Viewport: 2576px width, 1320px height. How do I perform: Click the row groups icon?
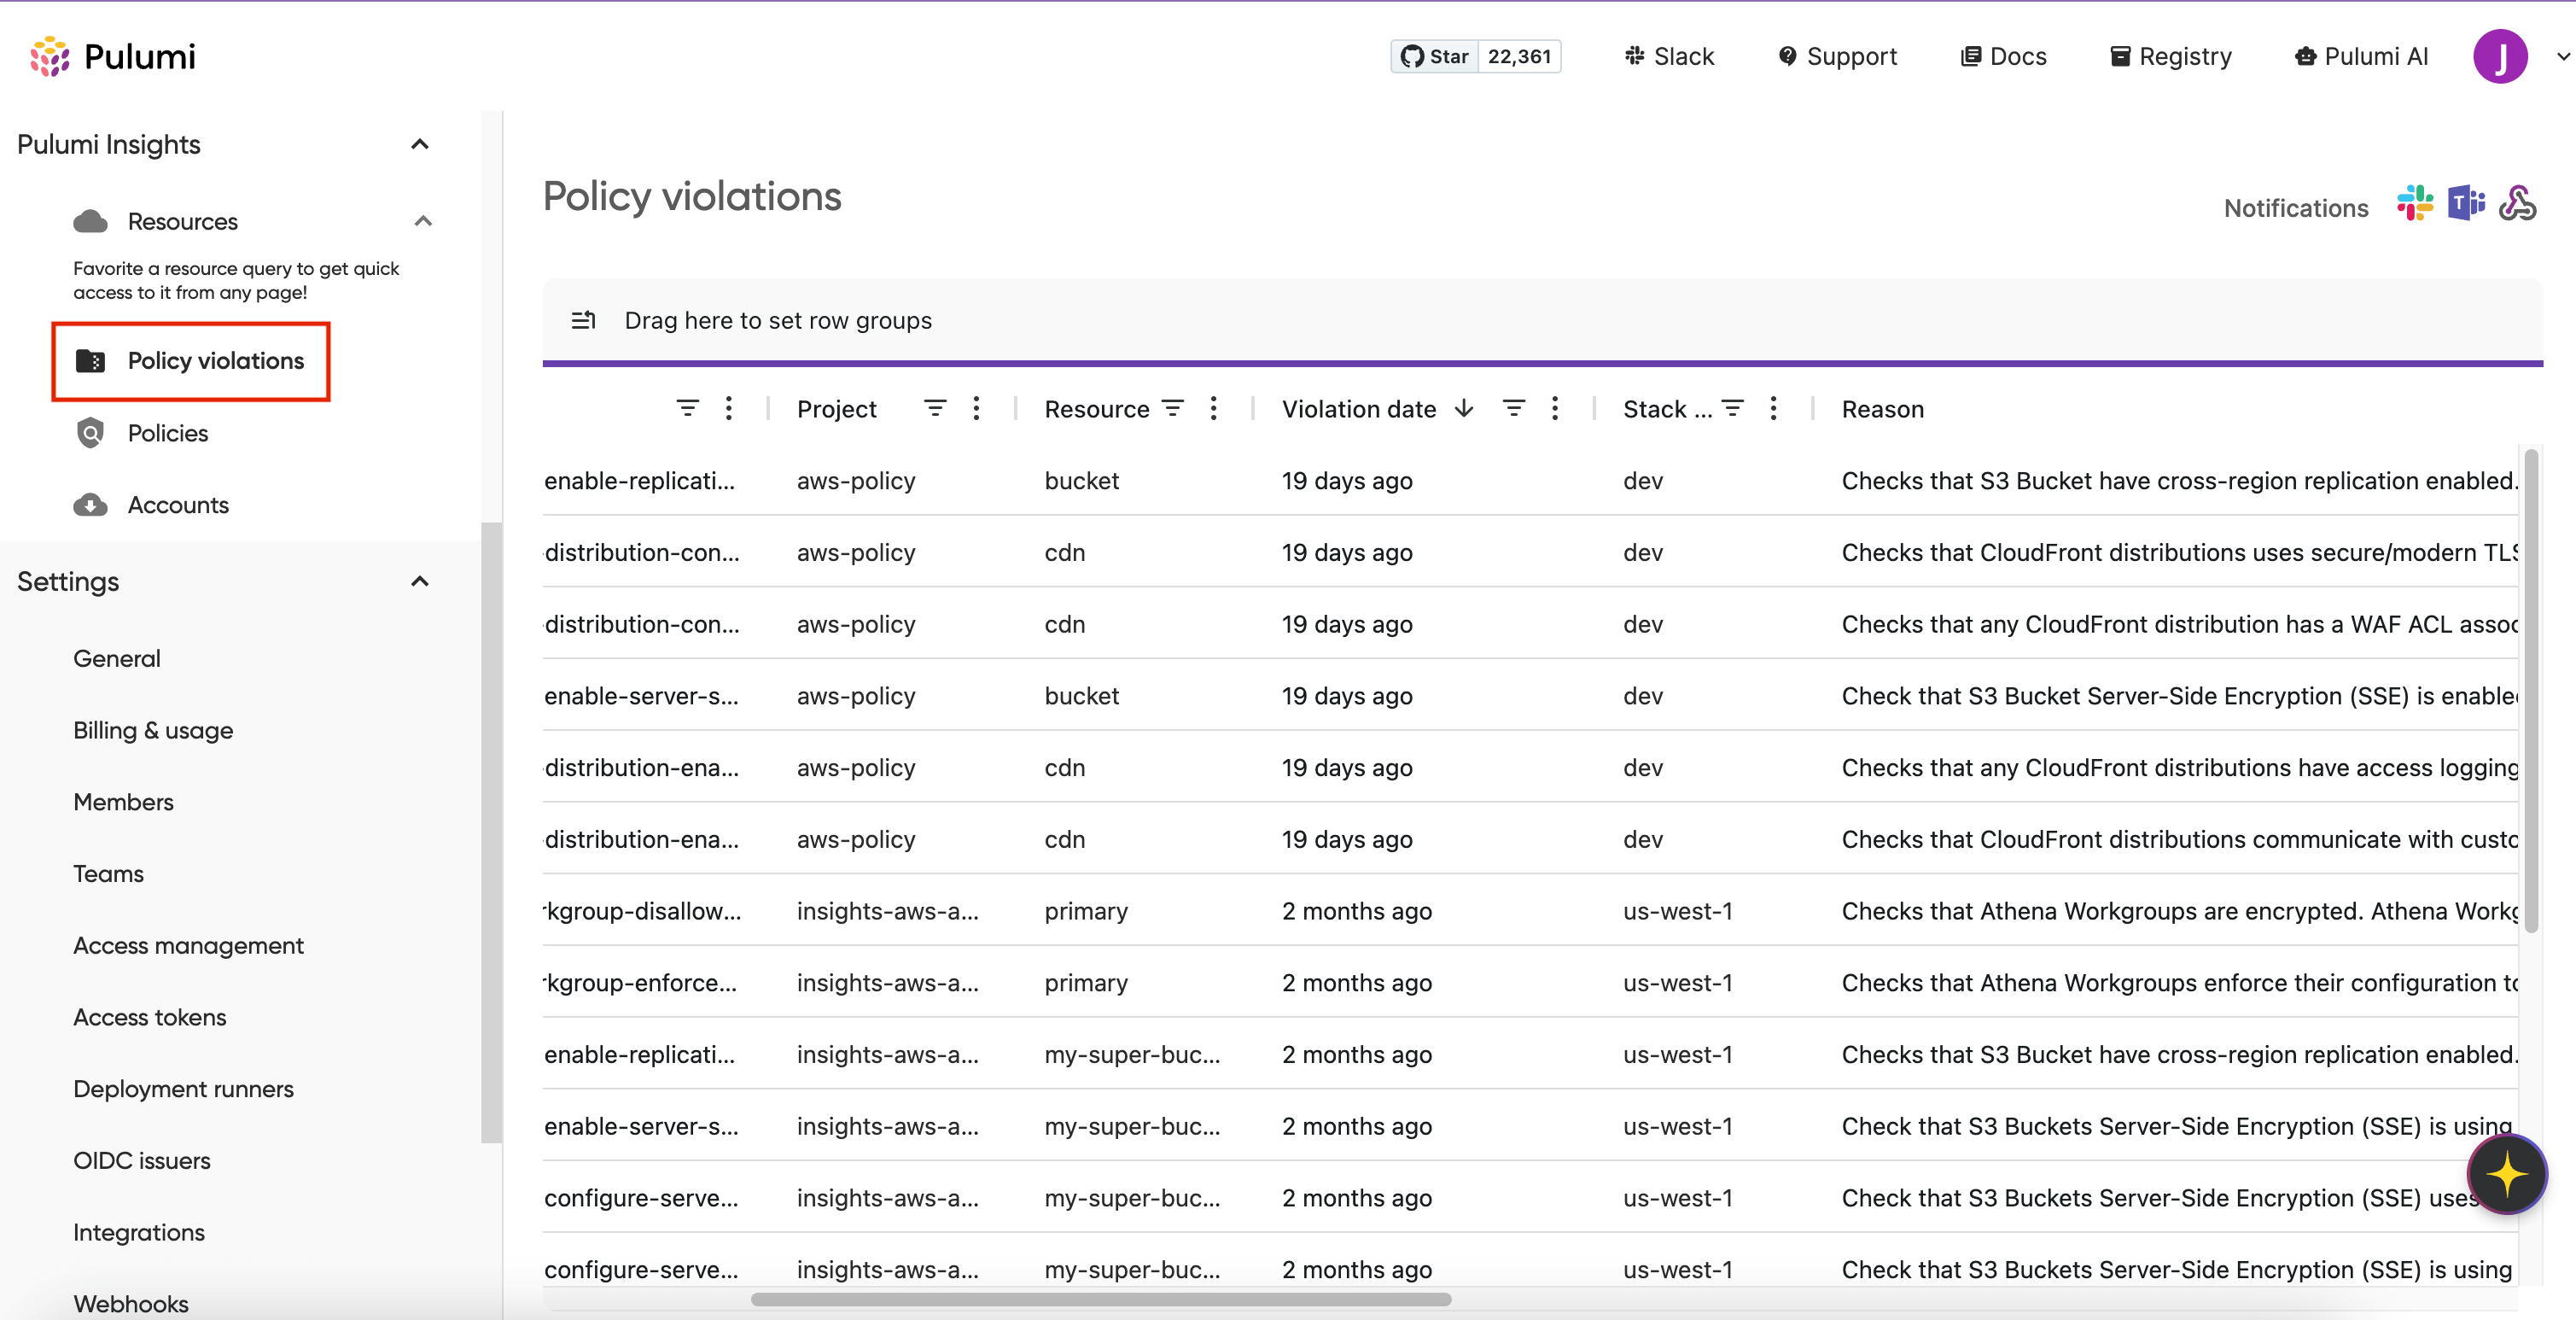tap(583, 320)
